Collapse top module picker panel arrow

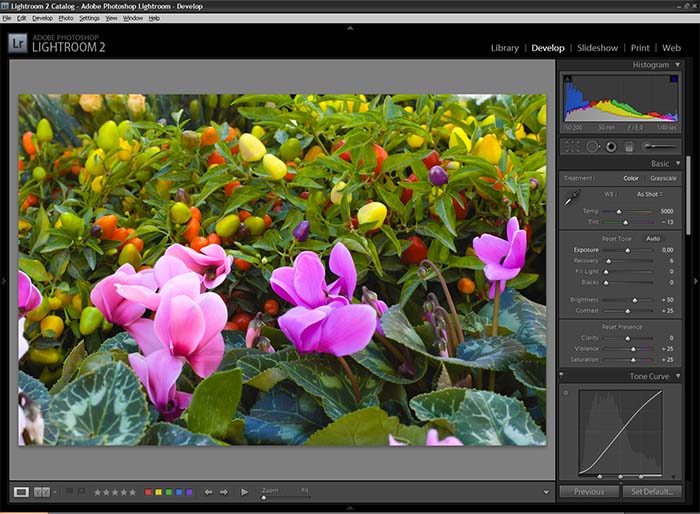350,28
